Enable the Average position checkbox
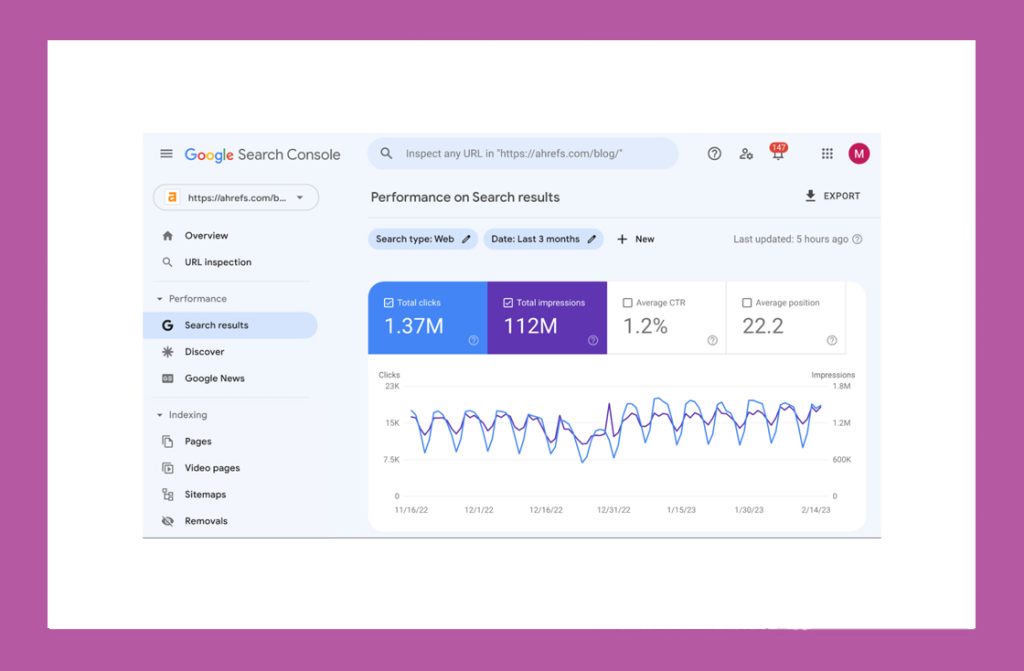Viewport: 1024px width, 671px height. pos(747,303)
